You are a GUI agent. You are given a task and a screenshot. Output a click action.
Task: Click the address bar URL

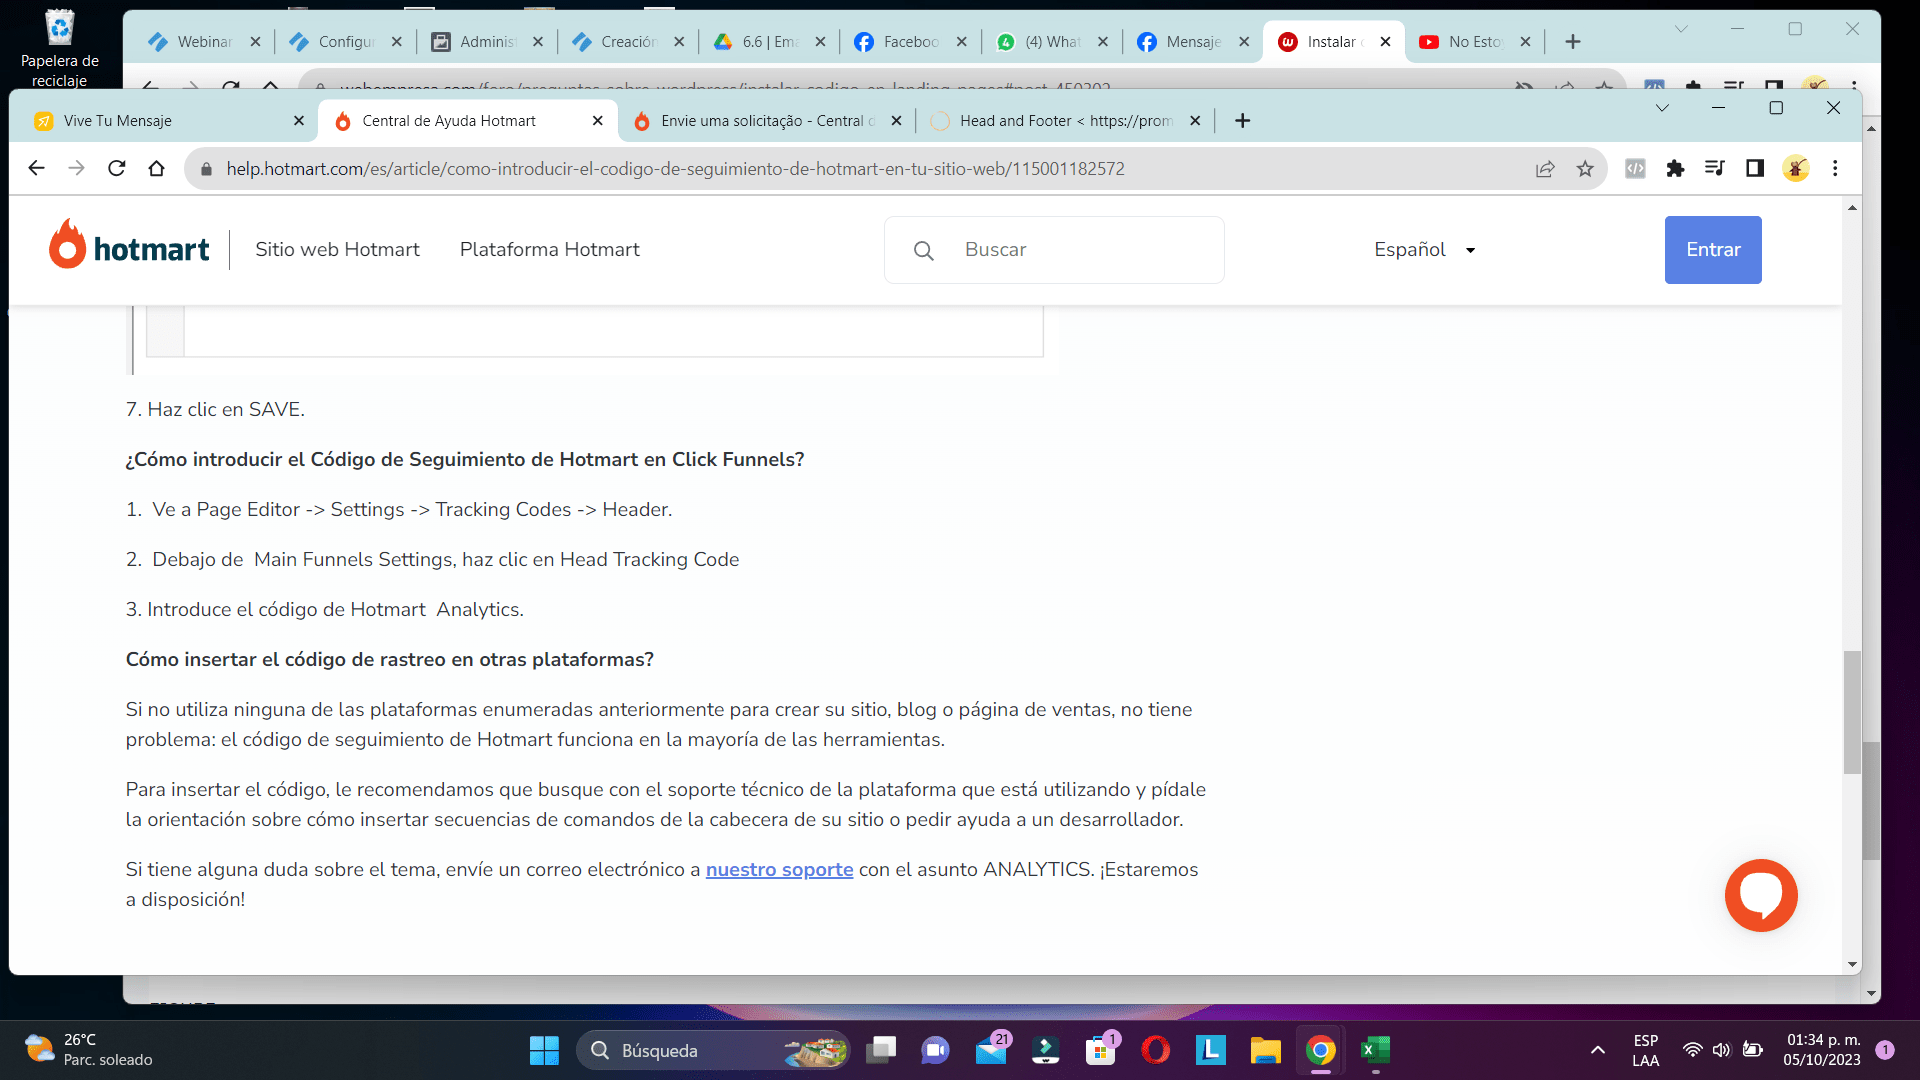tap(675, 169)
